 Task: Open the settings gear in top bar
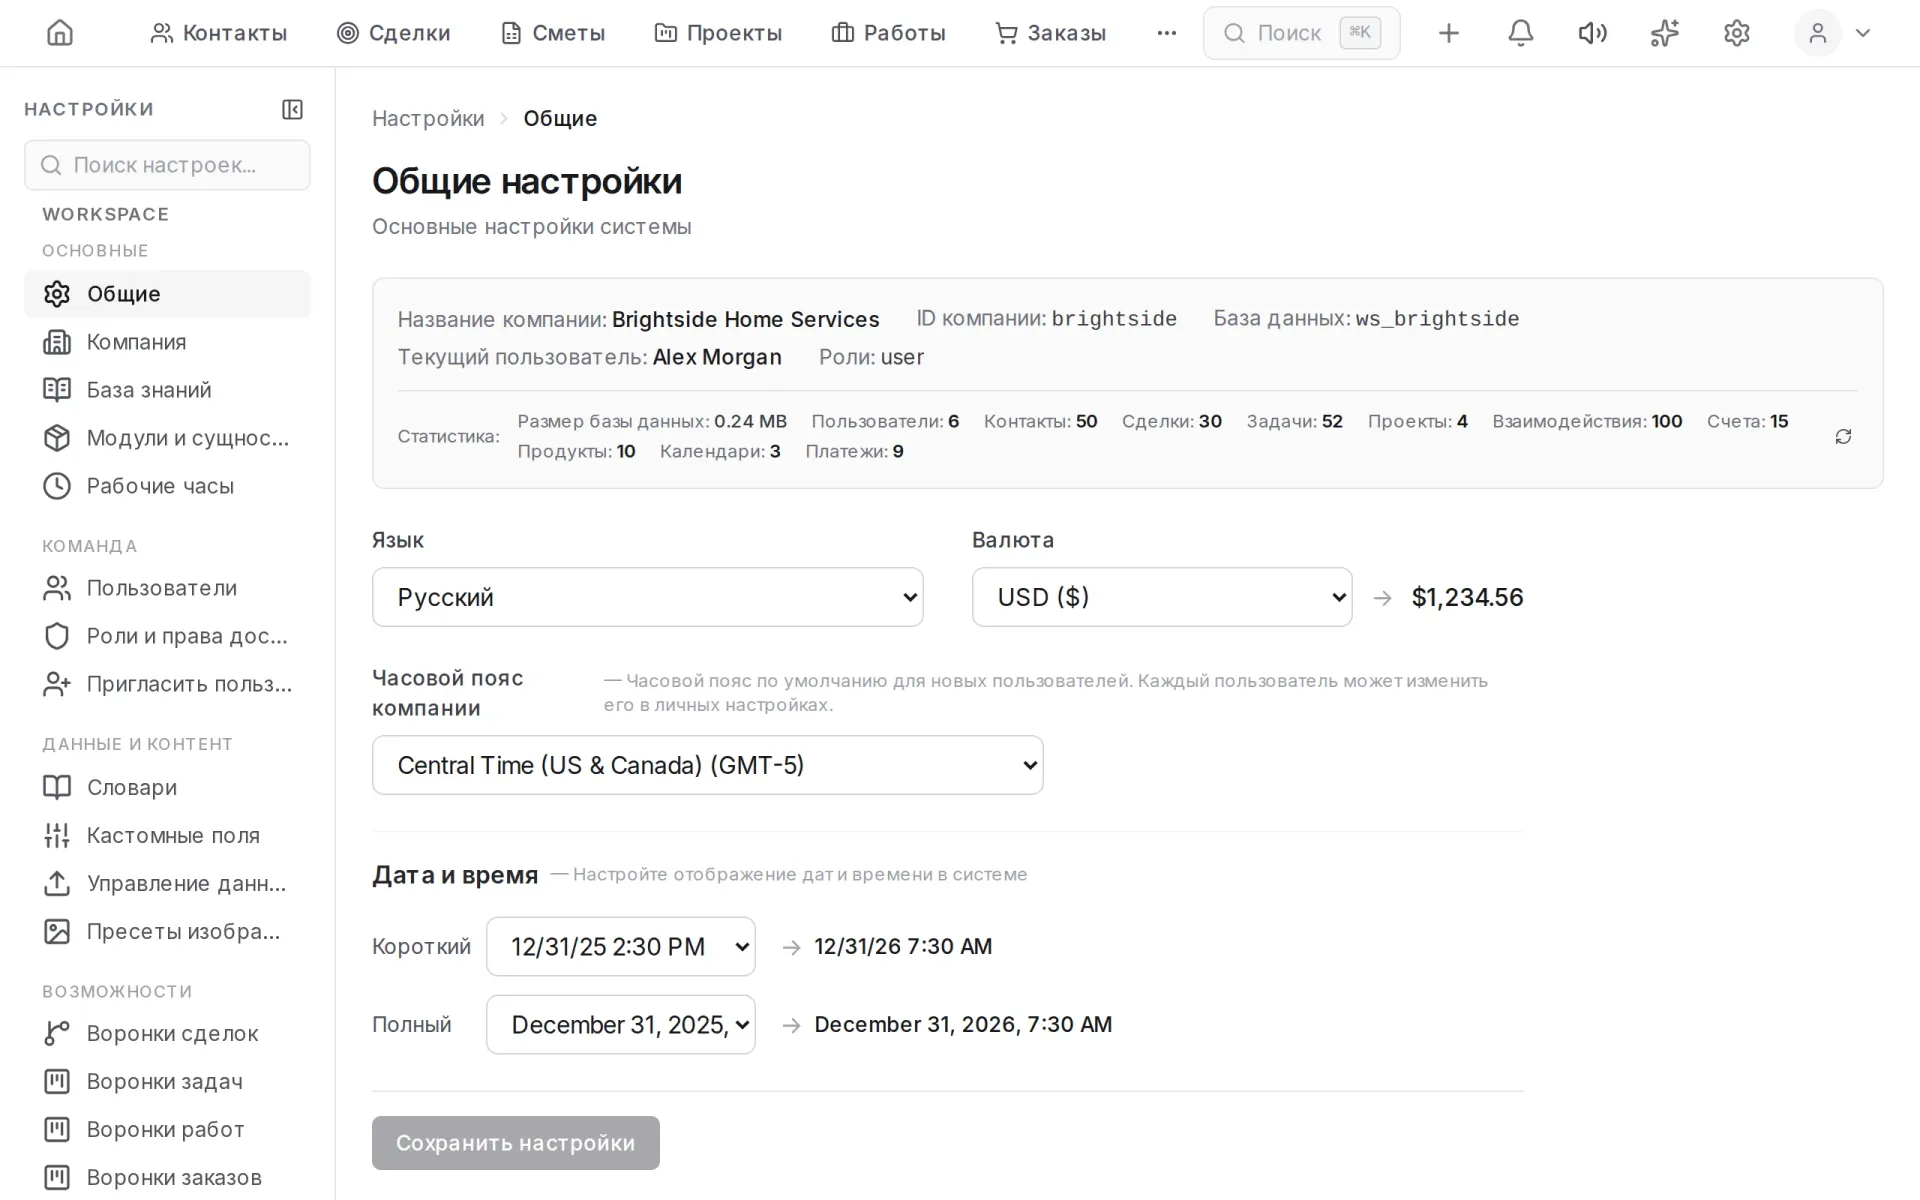tap(1737, 33)
